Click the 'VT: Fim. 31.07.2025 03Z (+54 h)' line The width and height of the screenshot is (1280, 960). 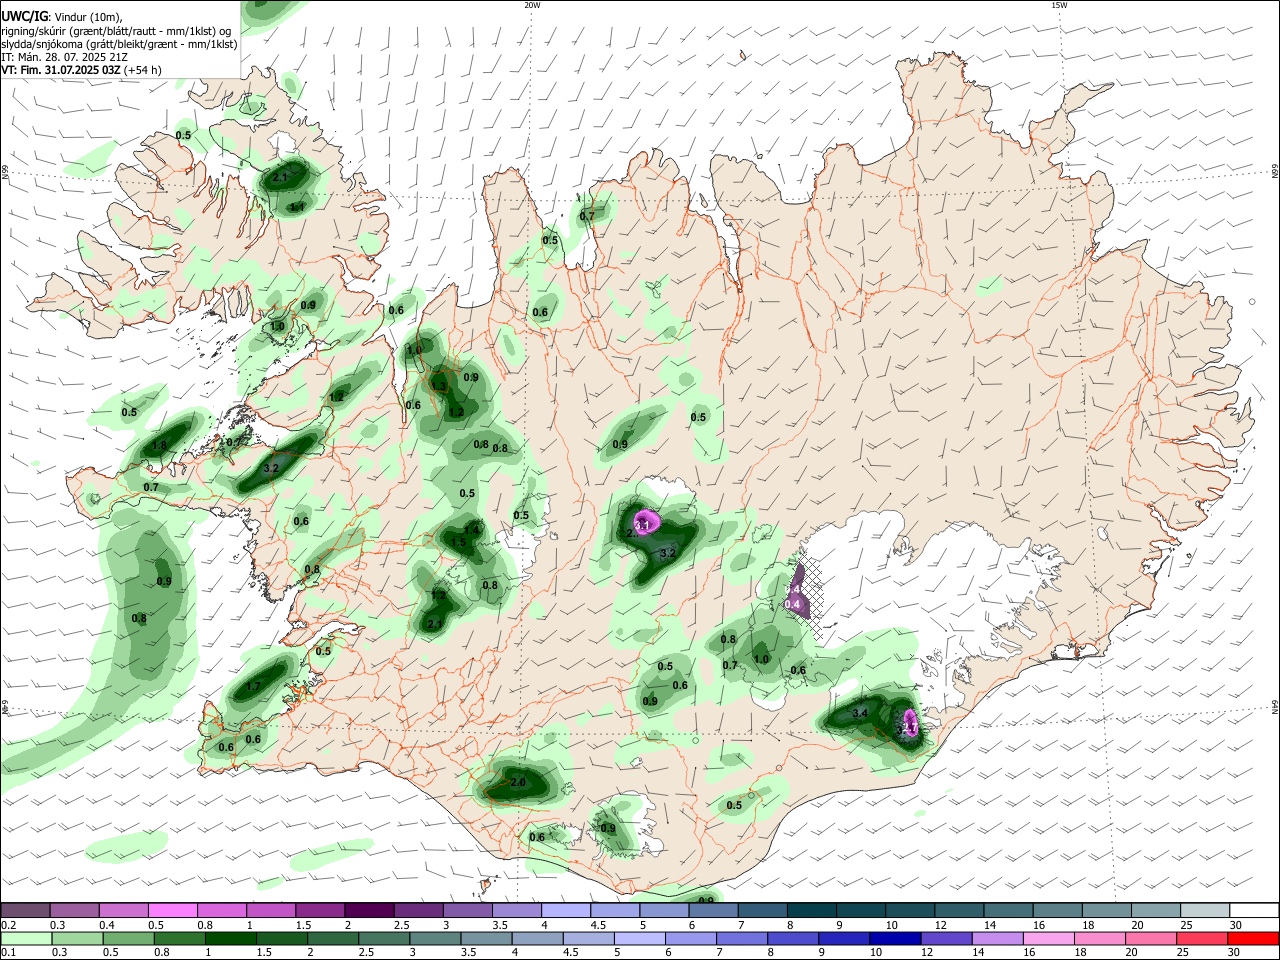click(81, 70)
